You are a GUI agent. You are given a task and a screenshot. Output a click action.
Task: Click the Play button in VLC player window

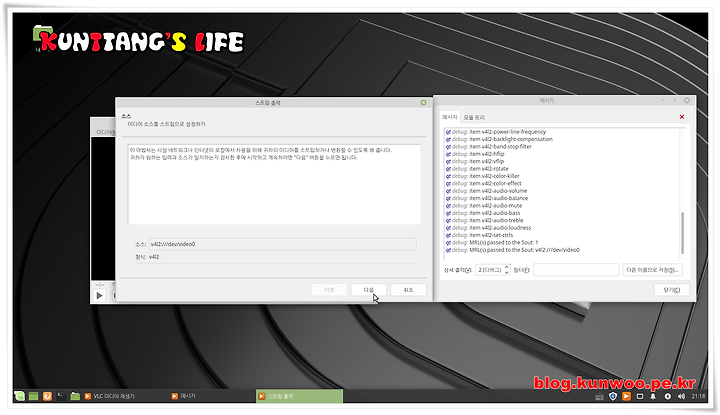coord(99,296)
